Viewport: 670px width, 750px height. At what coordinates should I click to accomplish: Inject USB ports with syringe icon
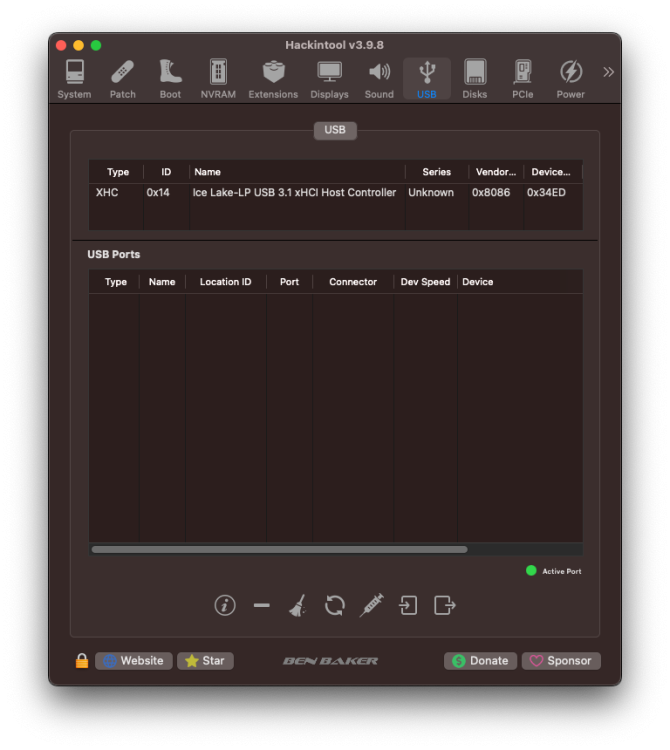pyautogui.click(x=372, y=605)
